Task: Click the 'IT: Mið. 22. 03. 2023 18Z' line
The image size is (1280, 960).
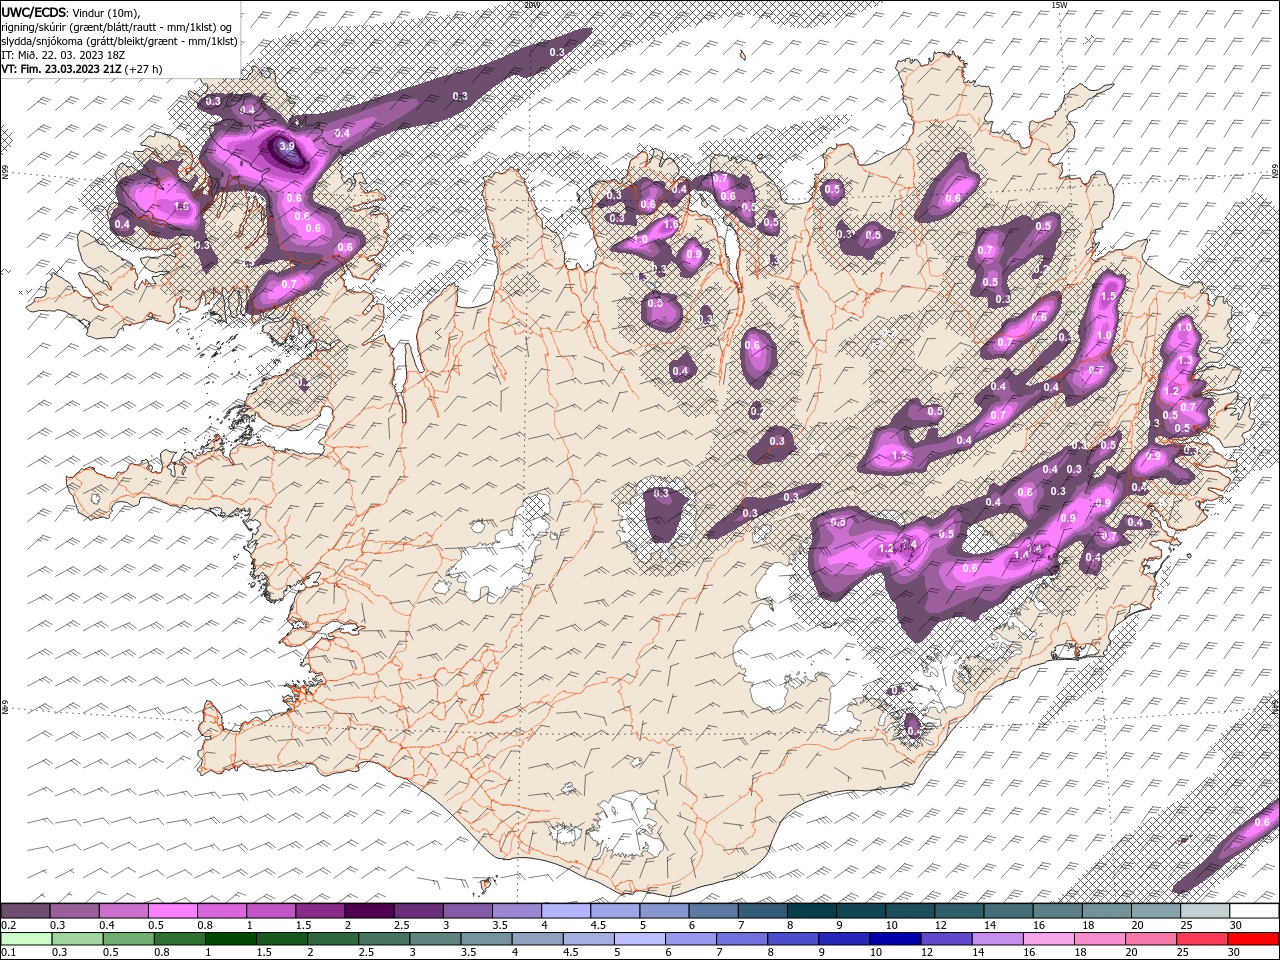Action: (63, 55)
